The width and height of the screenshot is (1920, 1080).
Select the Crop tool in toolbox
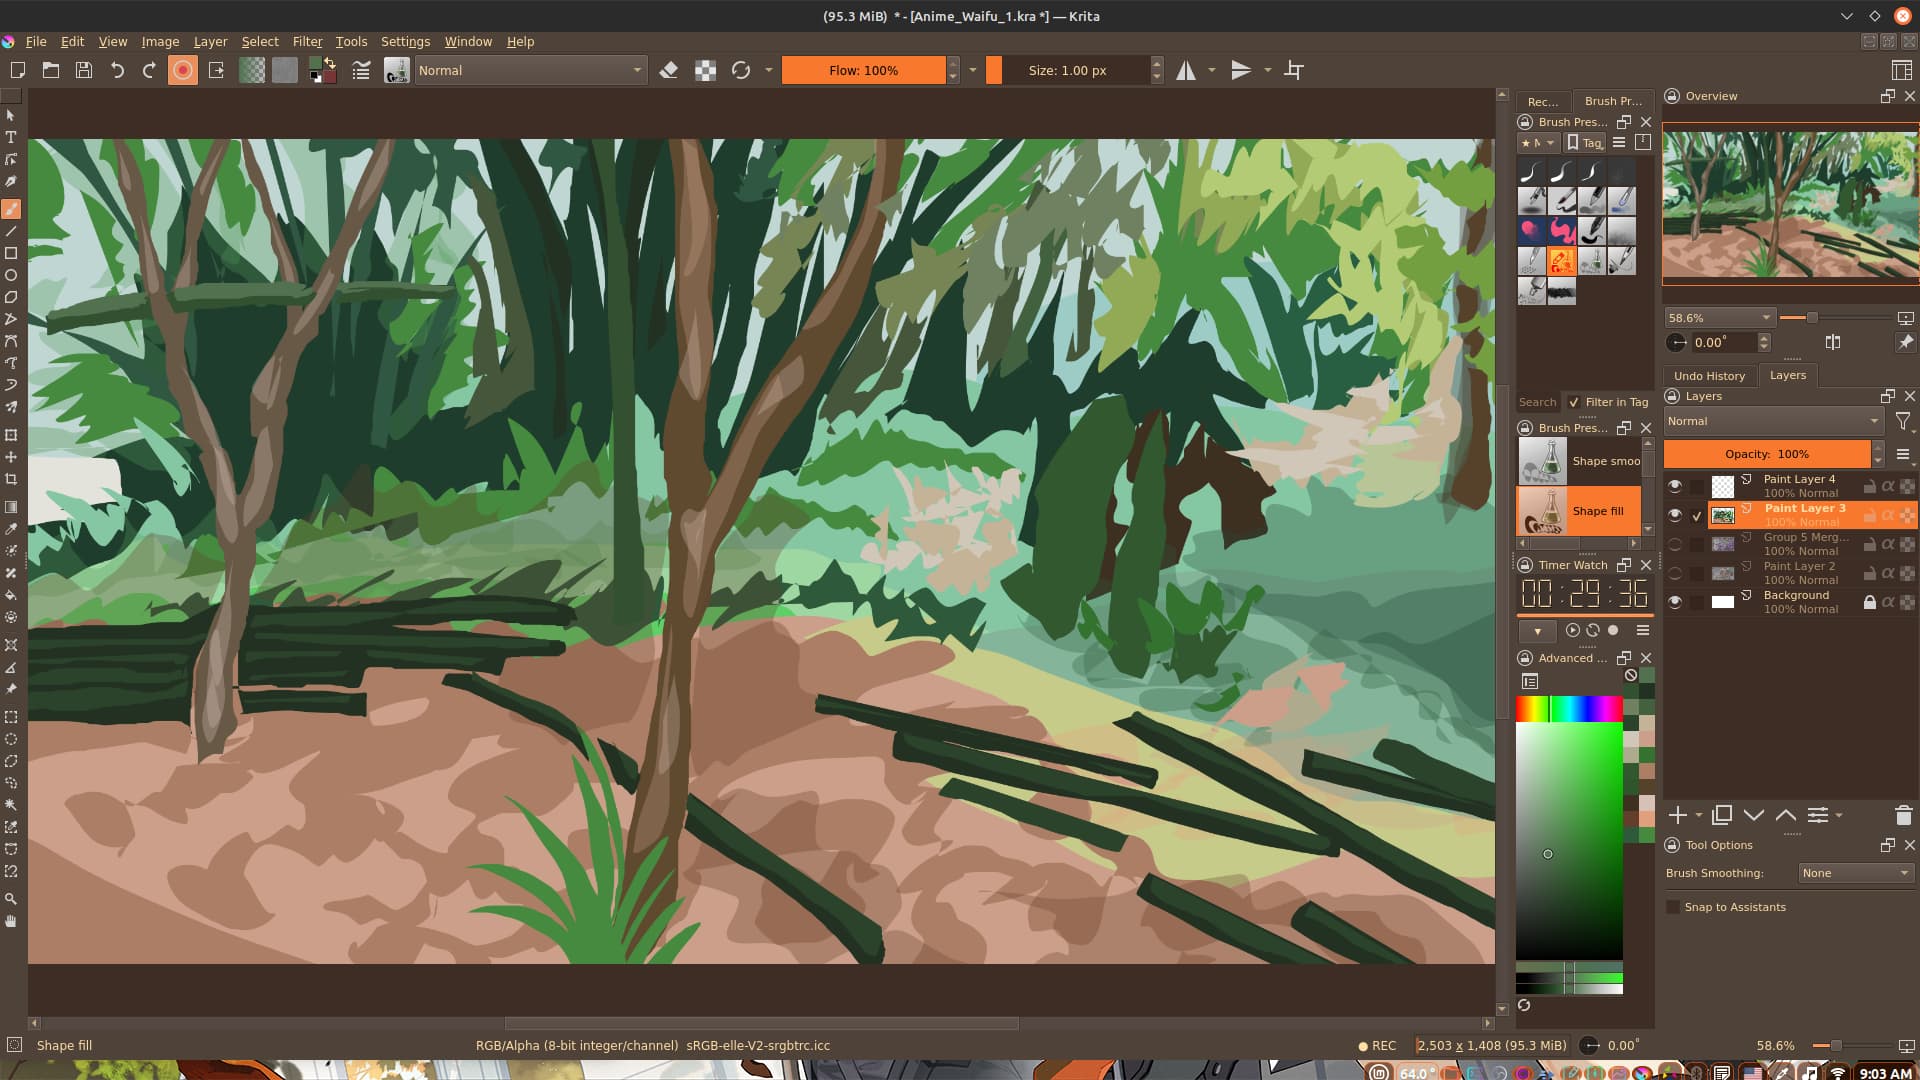tap(11, 479)
